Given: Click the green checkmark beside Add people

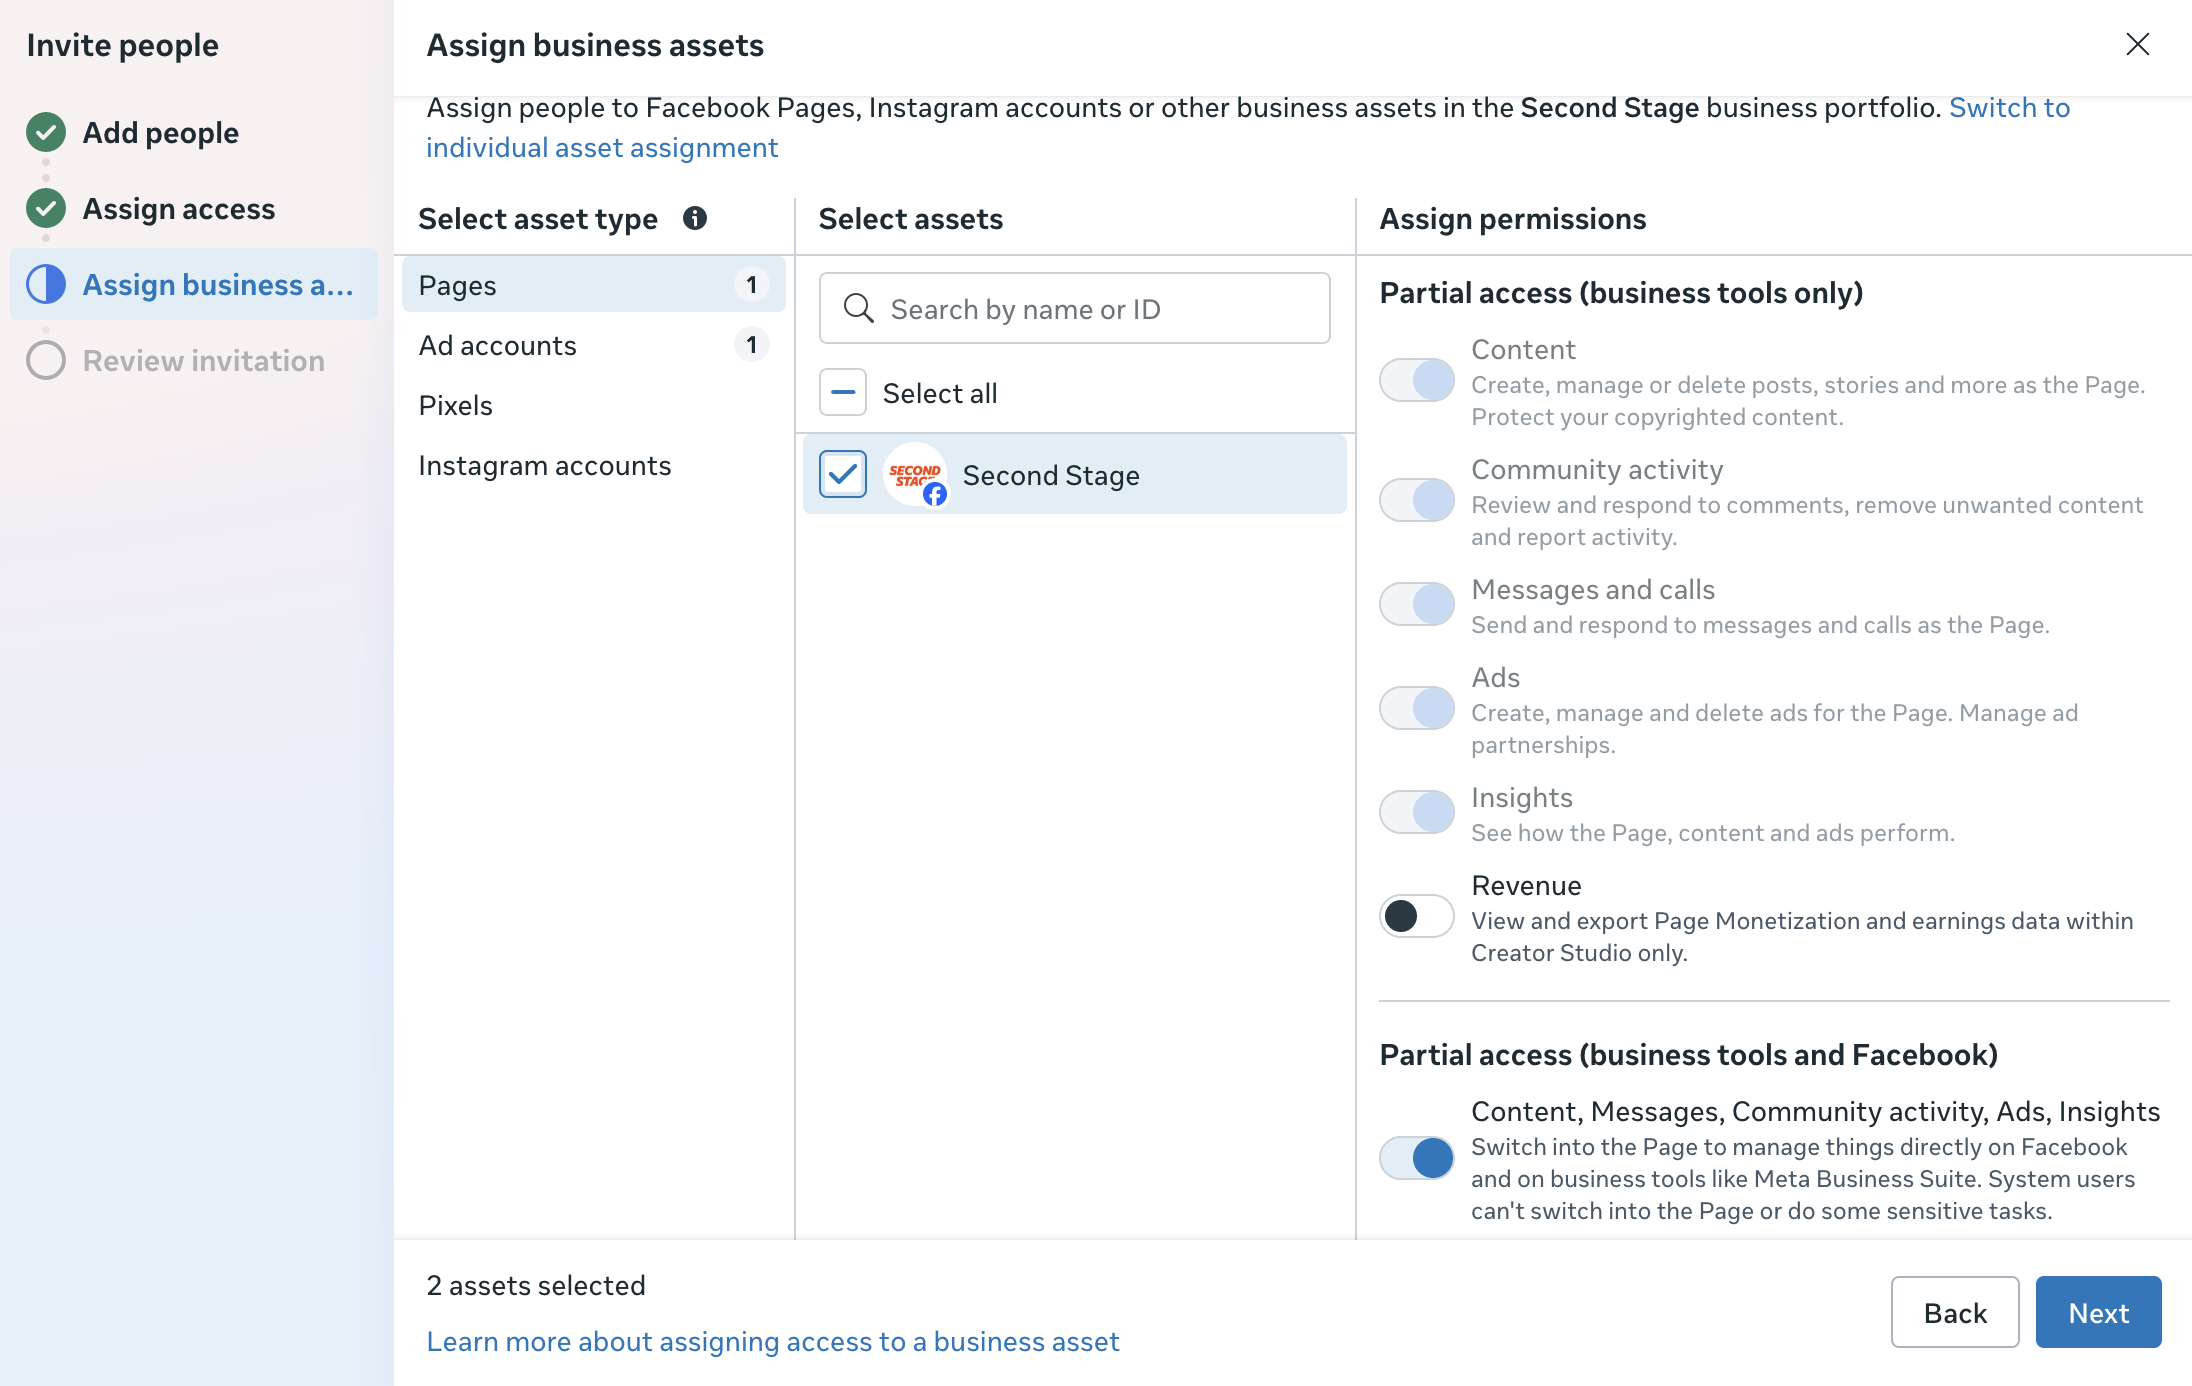Looking at the screenshot, I should (x=46, y=132).
